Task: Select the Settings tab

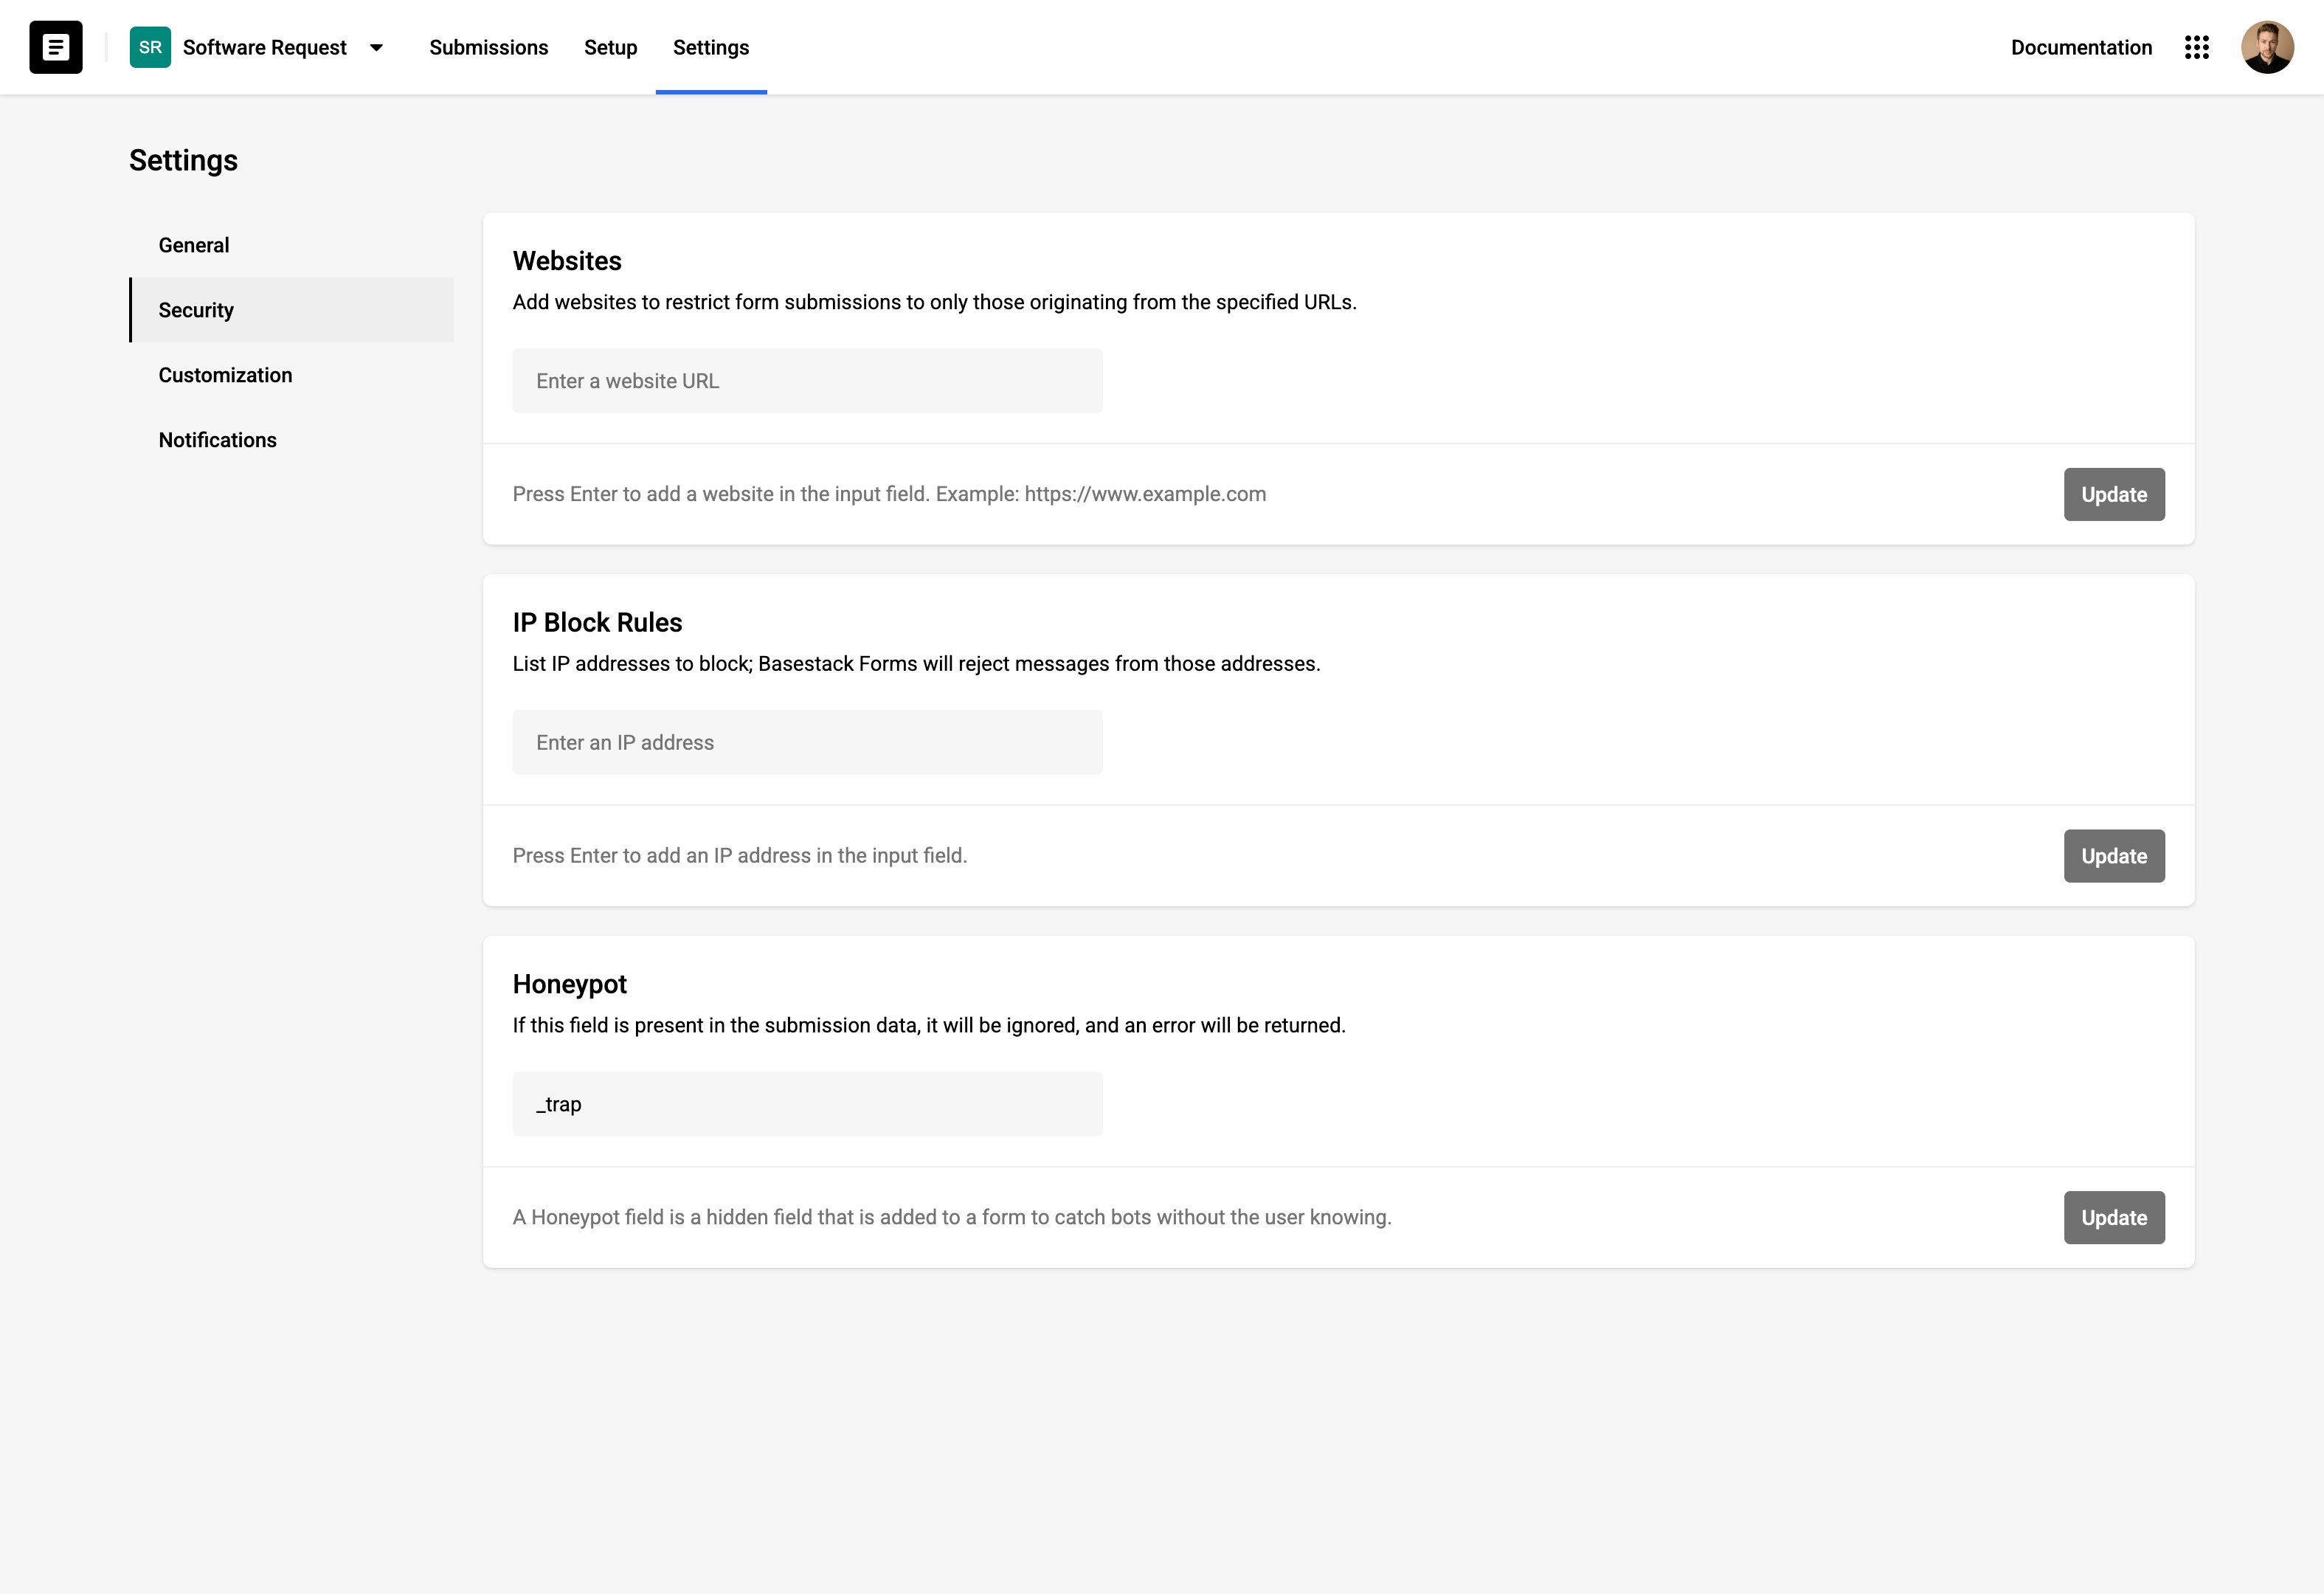Action: coord(710,47)
